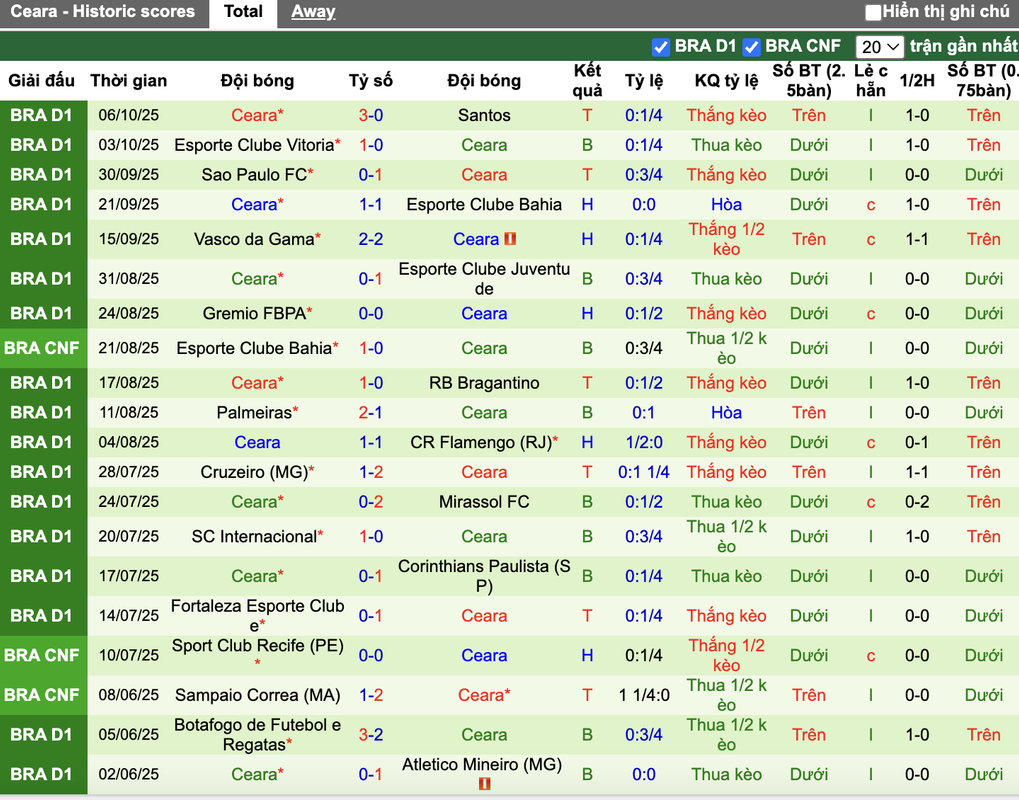1019x800 pixels.
Task: Open Esporte Clube Juventude team link
Action: pos(484,279)
